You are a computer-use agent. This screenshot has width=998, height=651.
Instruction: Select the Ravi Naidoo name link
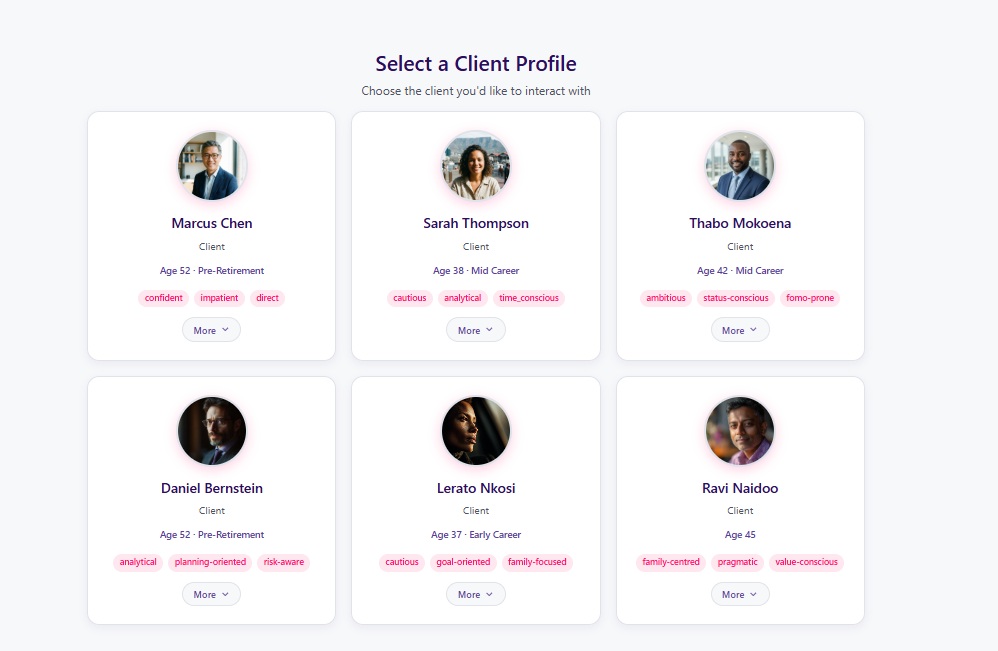(x=740, y=487)
